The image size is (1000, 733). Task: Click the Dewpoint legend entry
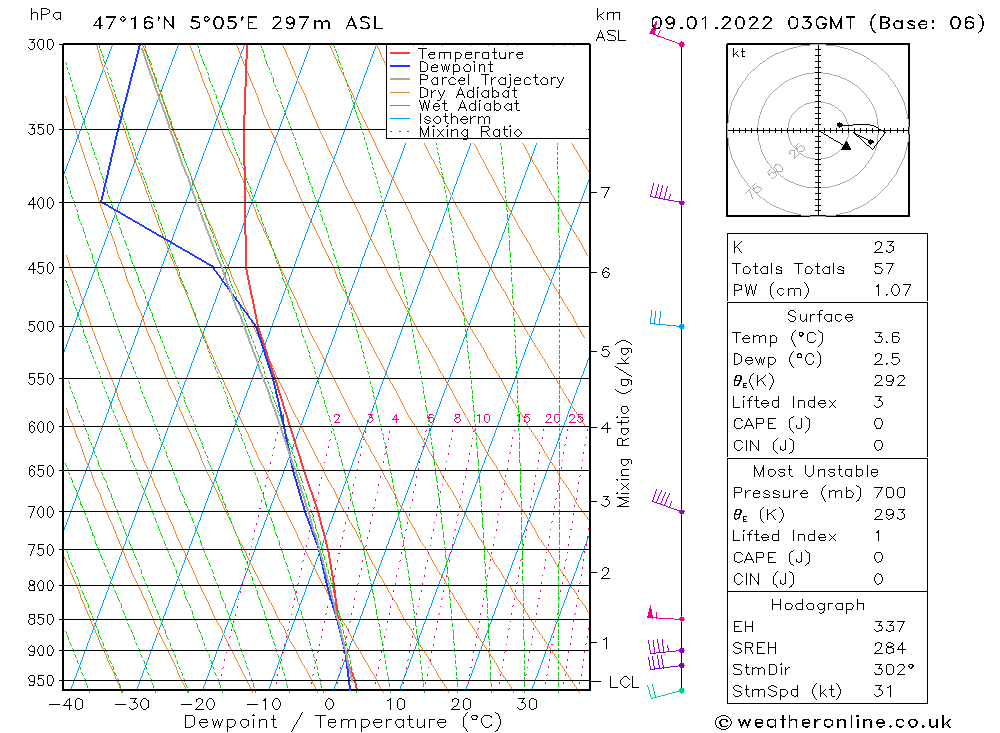tap(441, 66)
